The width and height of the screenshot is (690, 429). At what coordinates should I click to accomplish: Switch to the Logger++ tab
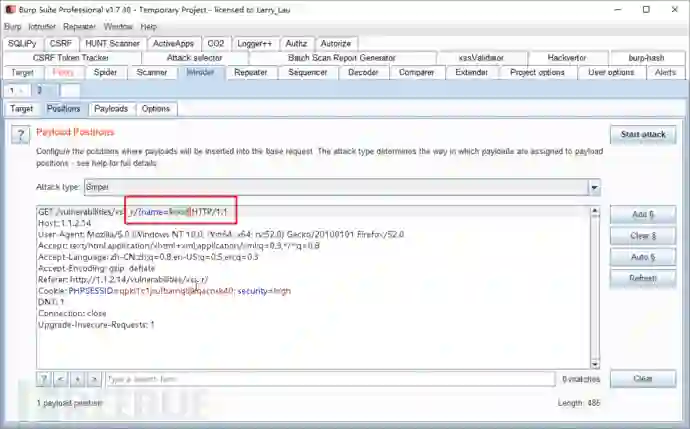click(x=254, y=44)
